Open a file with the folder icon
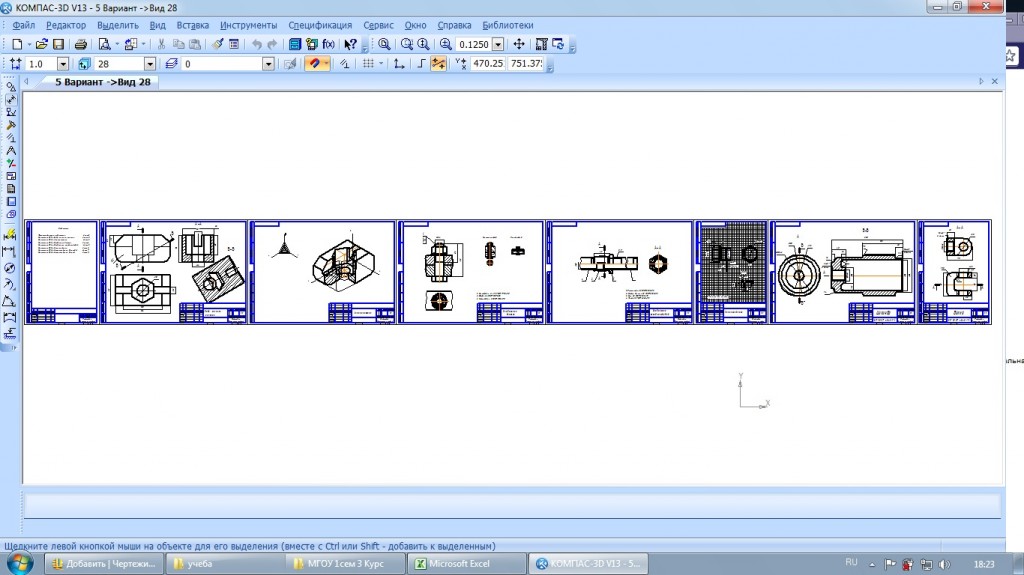The image size is (1024, 575). point(42,44)
